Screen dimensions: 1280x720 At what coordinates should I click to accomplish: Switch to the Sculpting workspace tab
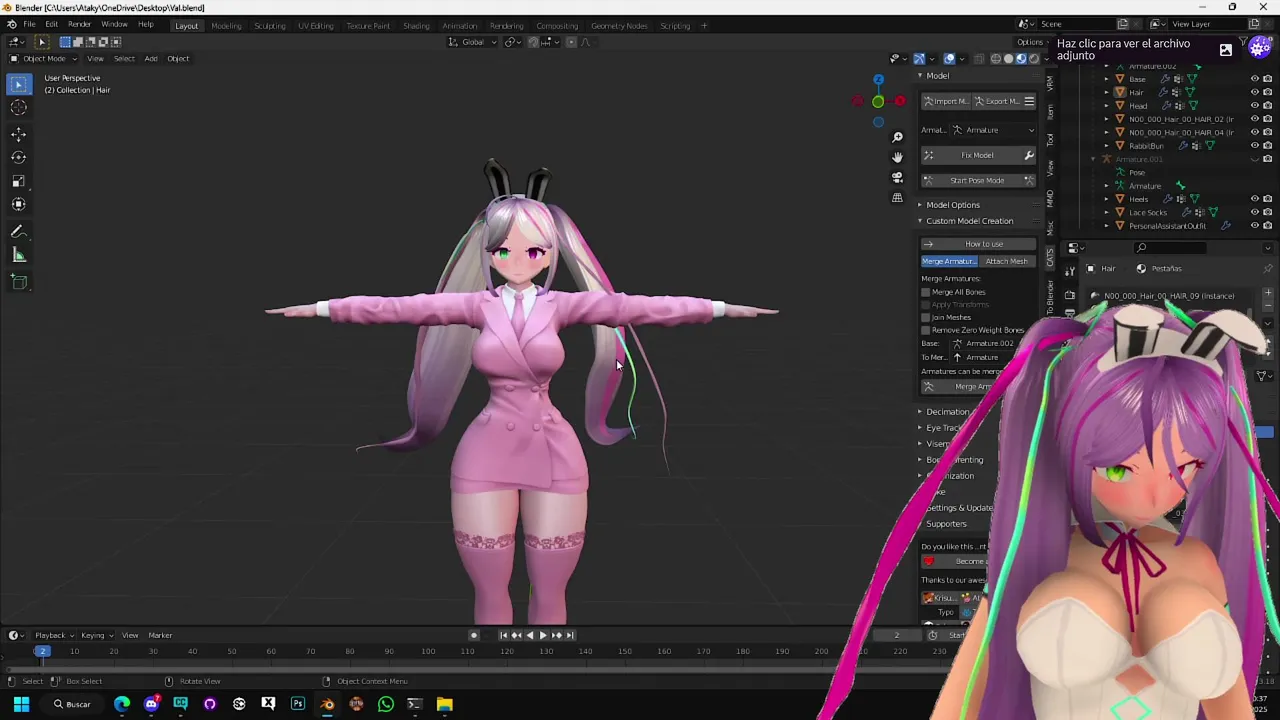click(x=269, y=25)
